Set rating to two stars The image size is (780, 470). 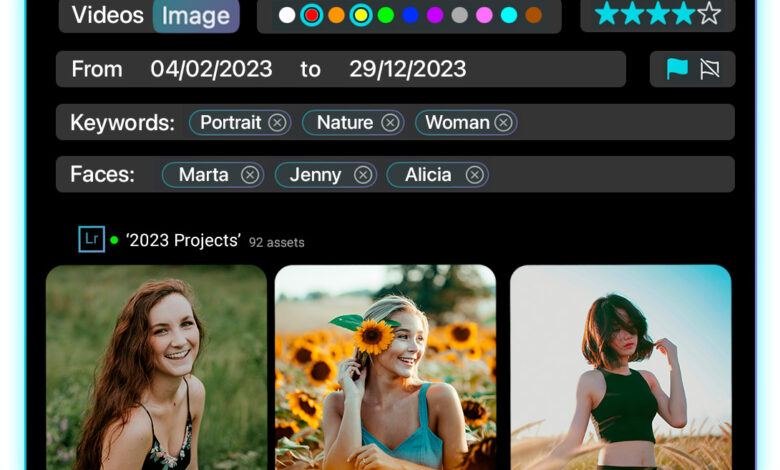click(x=633, y=13)
